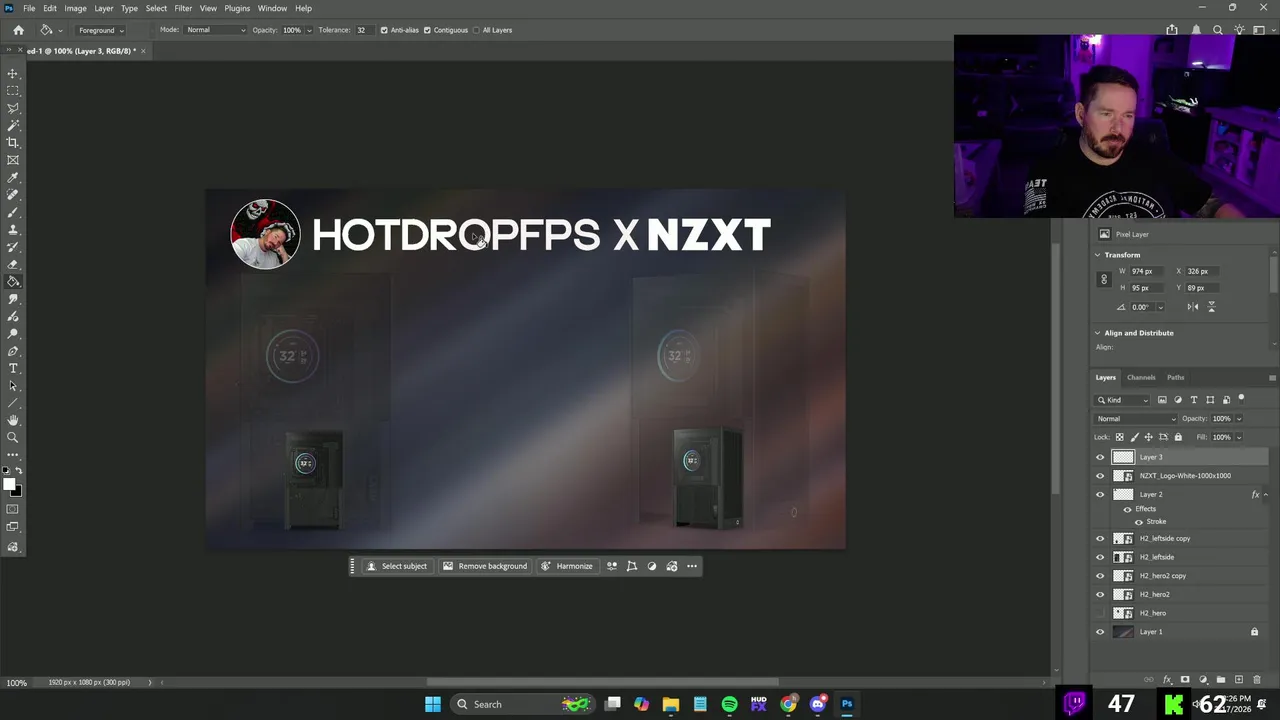Open the layer Opacity 100% dropdown arrow
1280x720 pixels.
[x=1238, y=419]
